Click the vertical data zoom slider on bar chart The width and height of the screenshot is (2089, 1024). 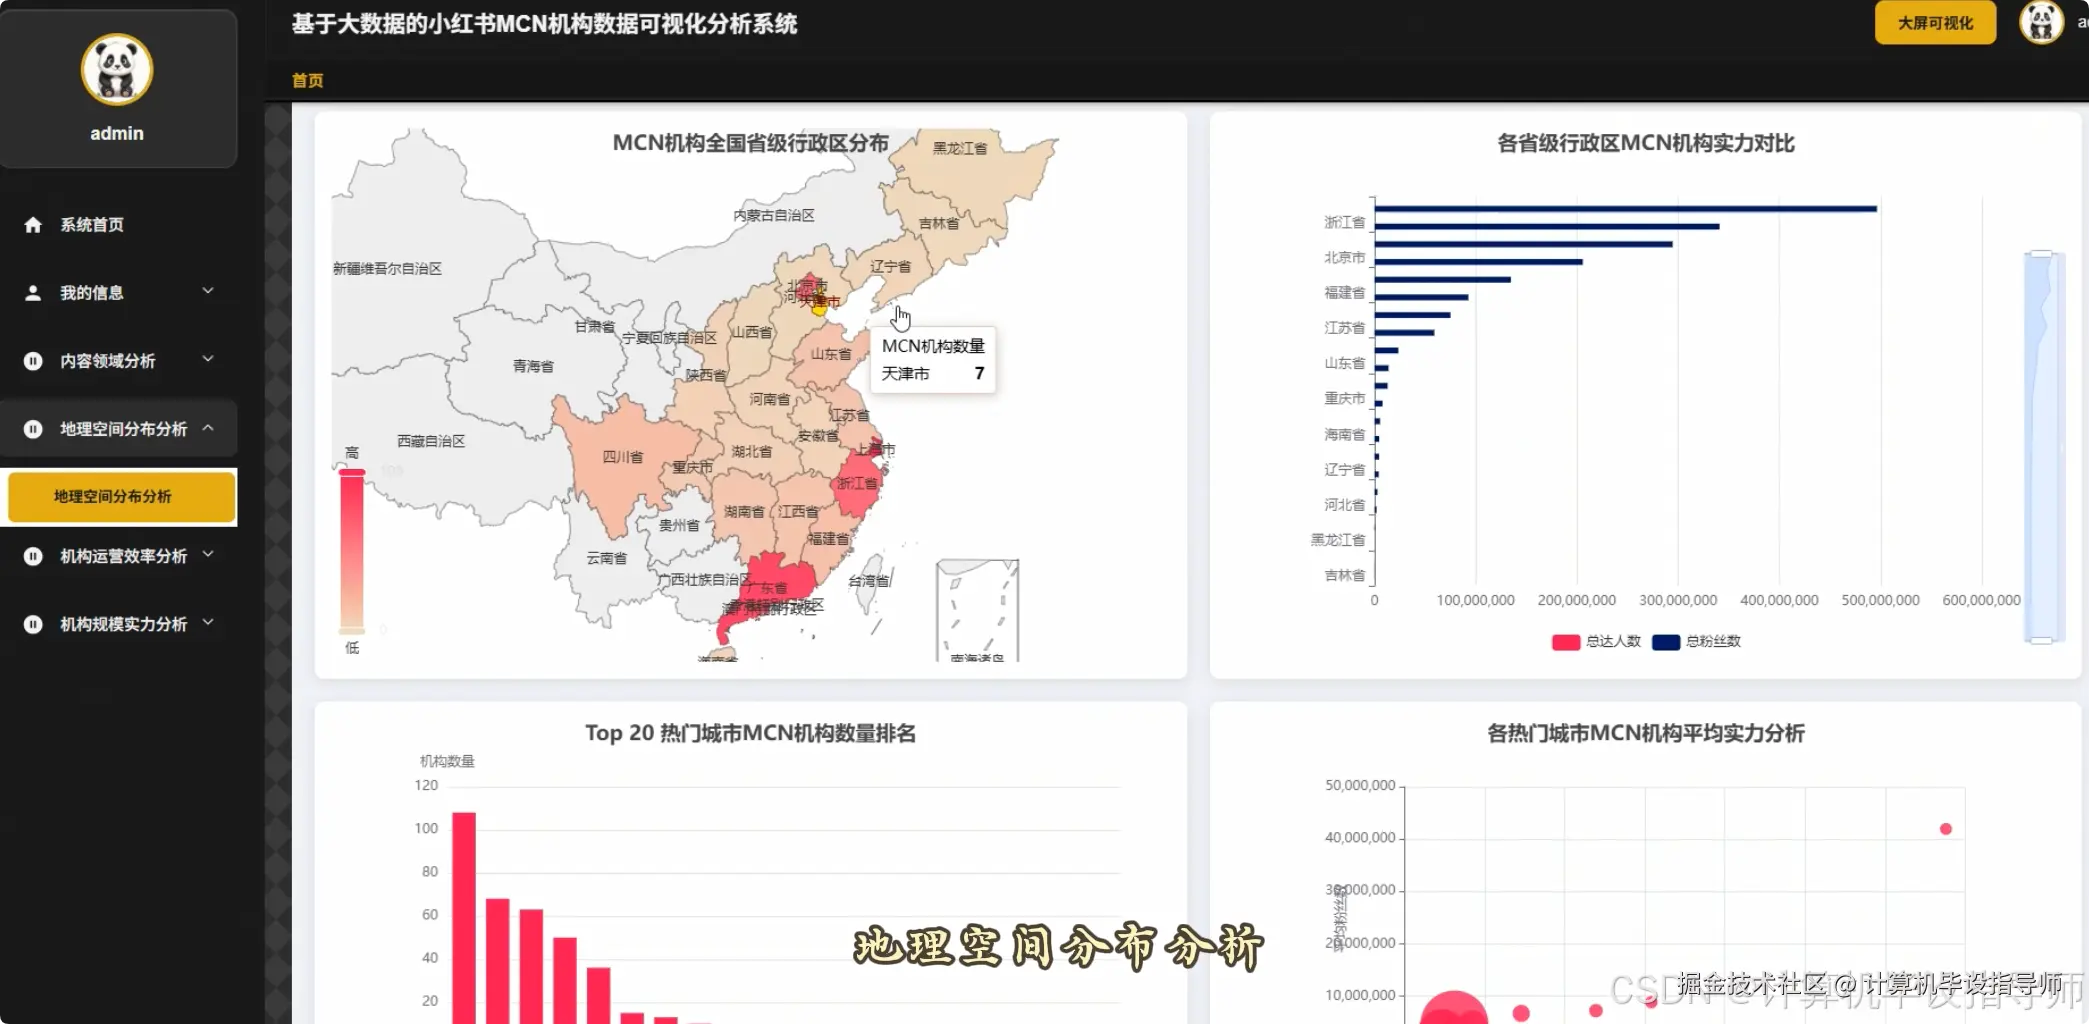(2043, 446)
